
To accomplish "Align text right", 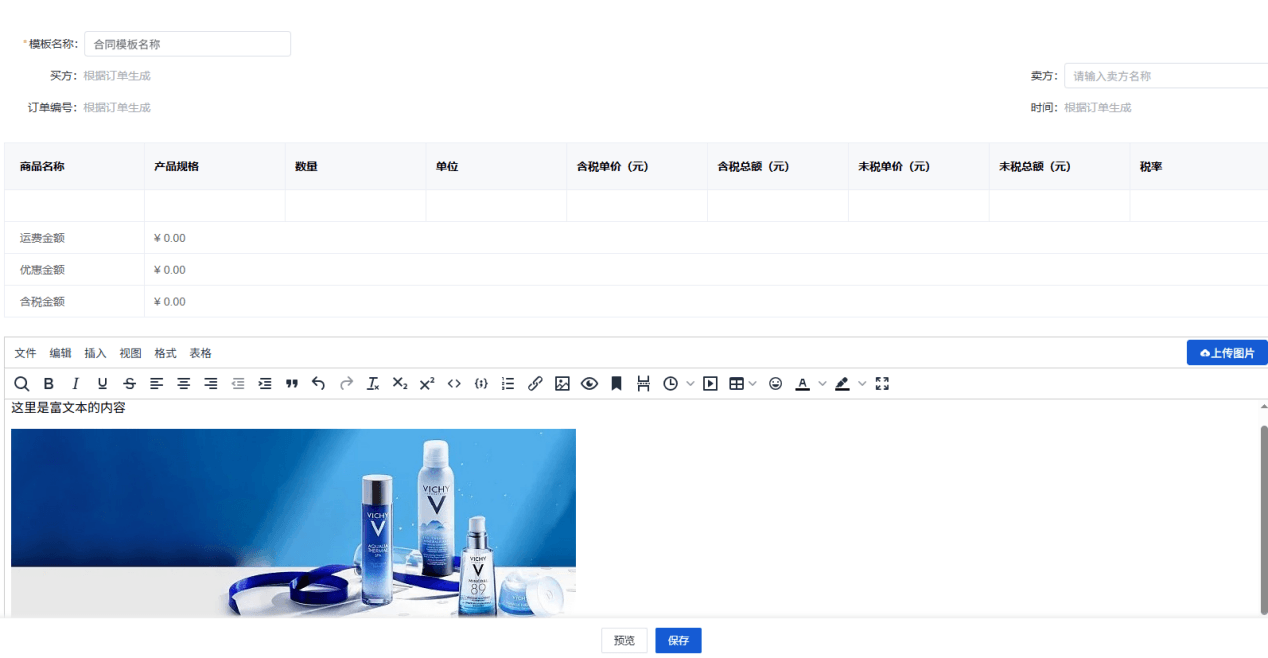I will 211,383.
